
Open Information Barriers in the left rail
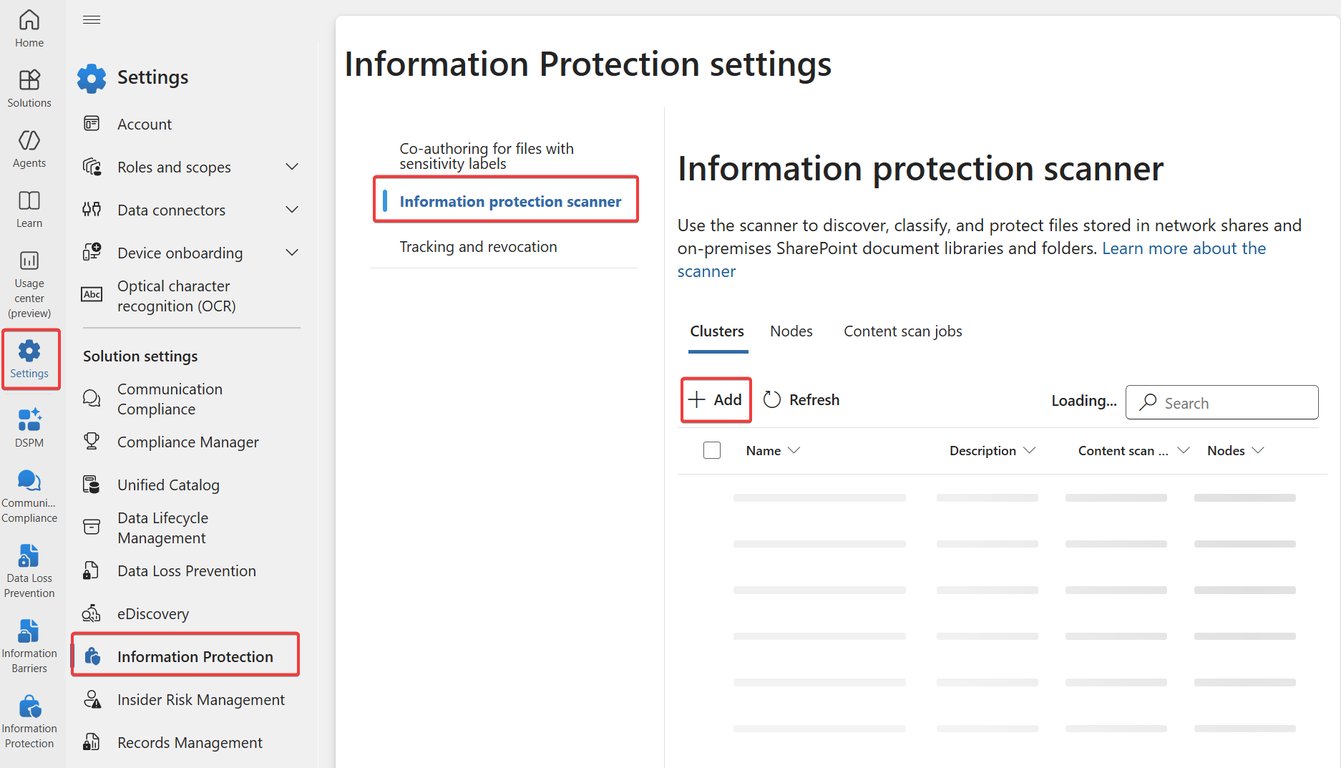pyautogui.click(x=29, y=645)
